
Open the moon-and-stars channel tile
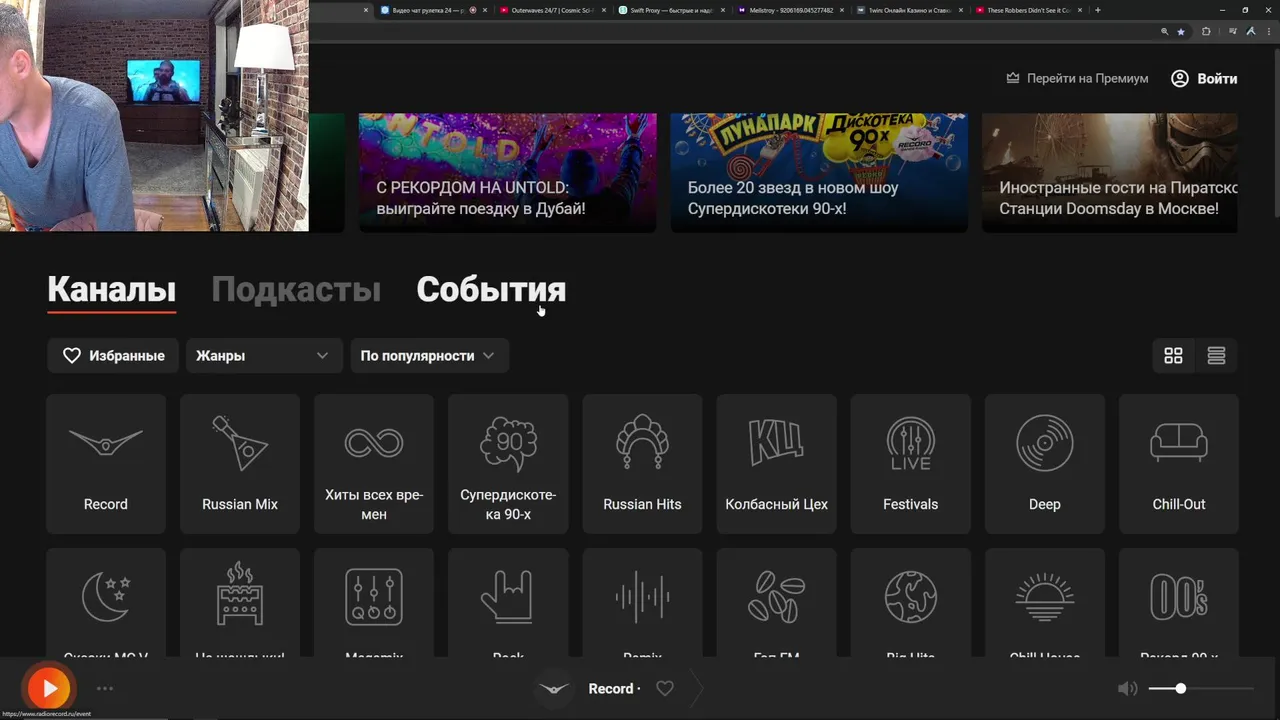point(106,602)
